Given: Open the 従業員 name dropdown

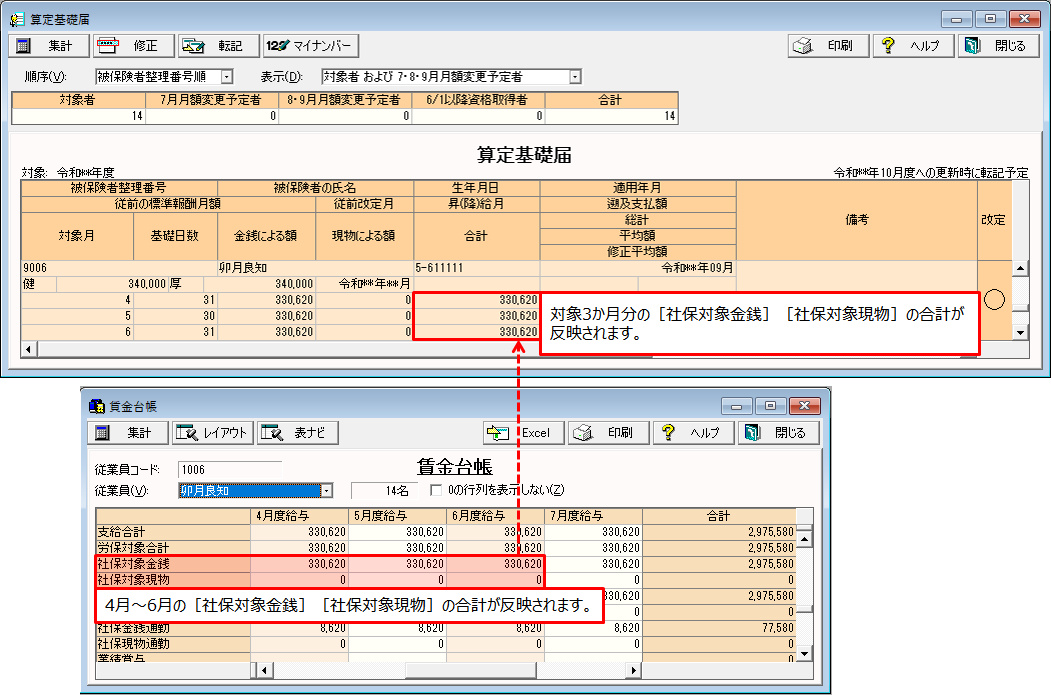Looking at the screenshot, I should click(x=326, y=490).
